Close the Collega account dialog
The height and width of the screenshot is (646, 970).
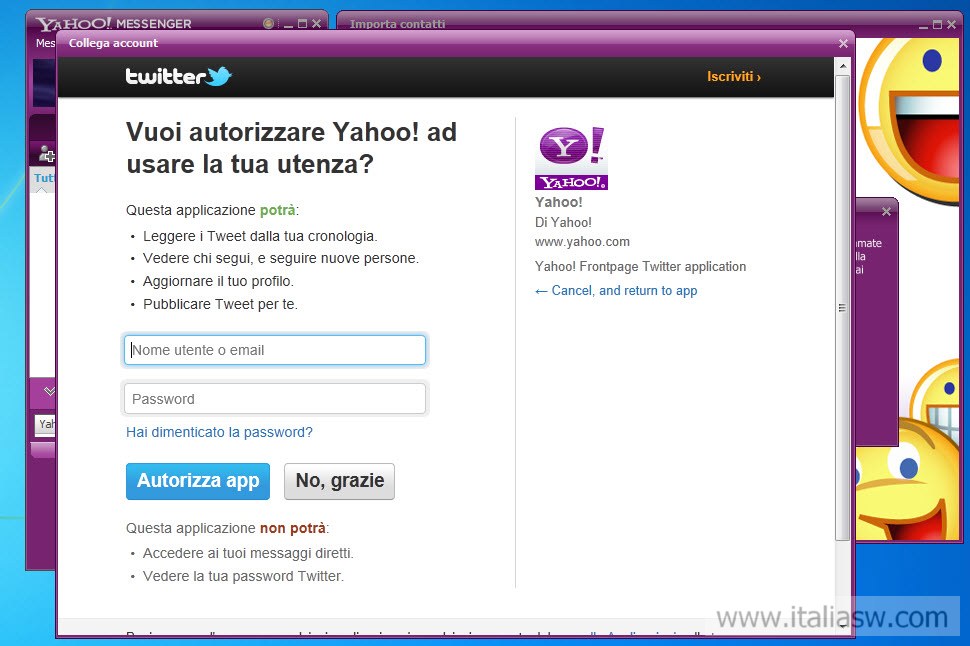(843, 43)
